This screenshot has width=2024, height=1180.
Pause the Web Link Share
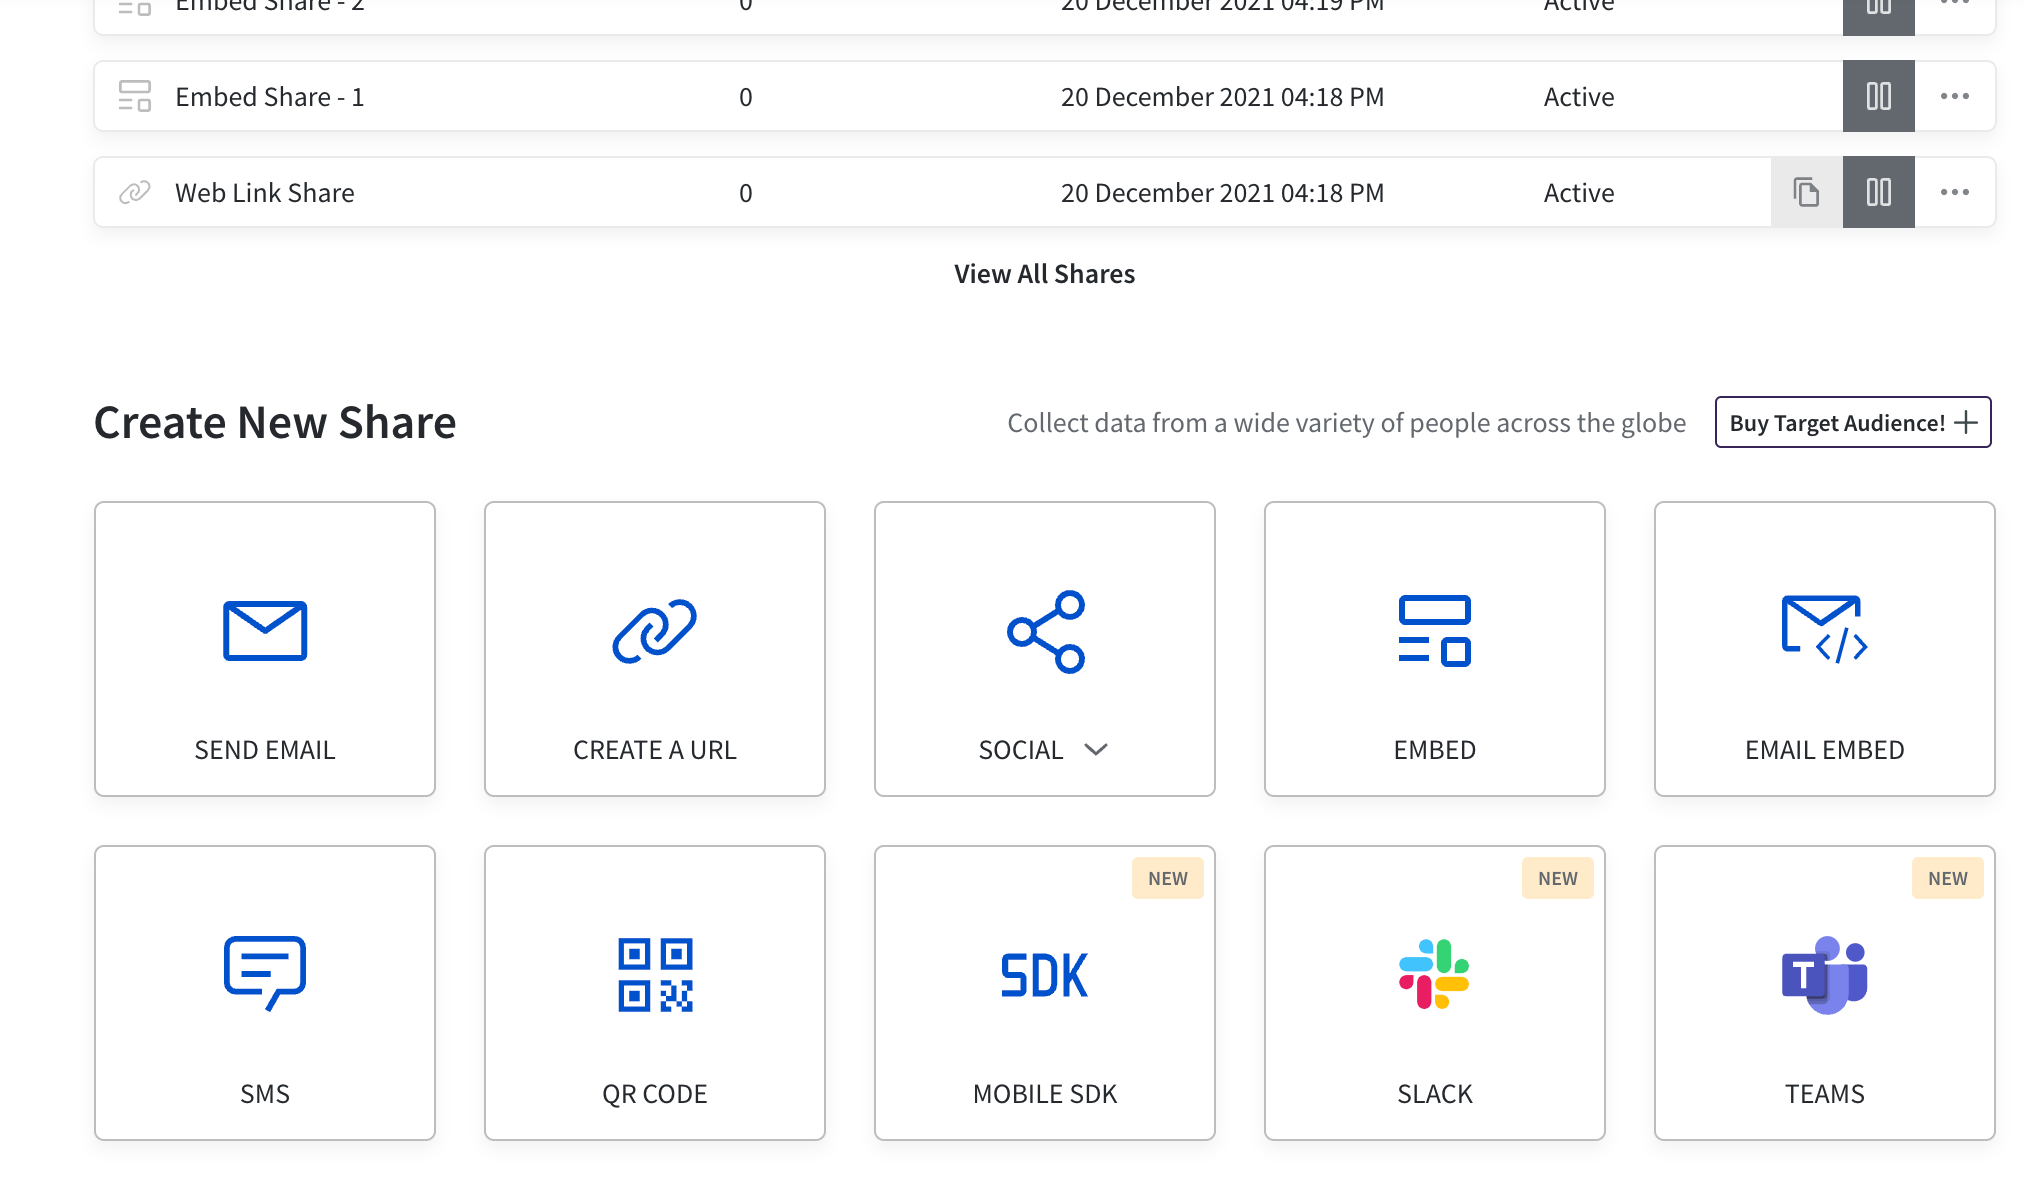tap(1878, 192)
